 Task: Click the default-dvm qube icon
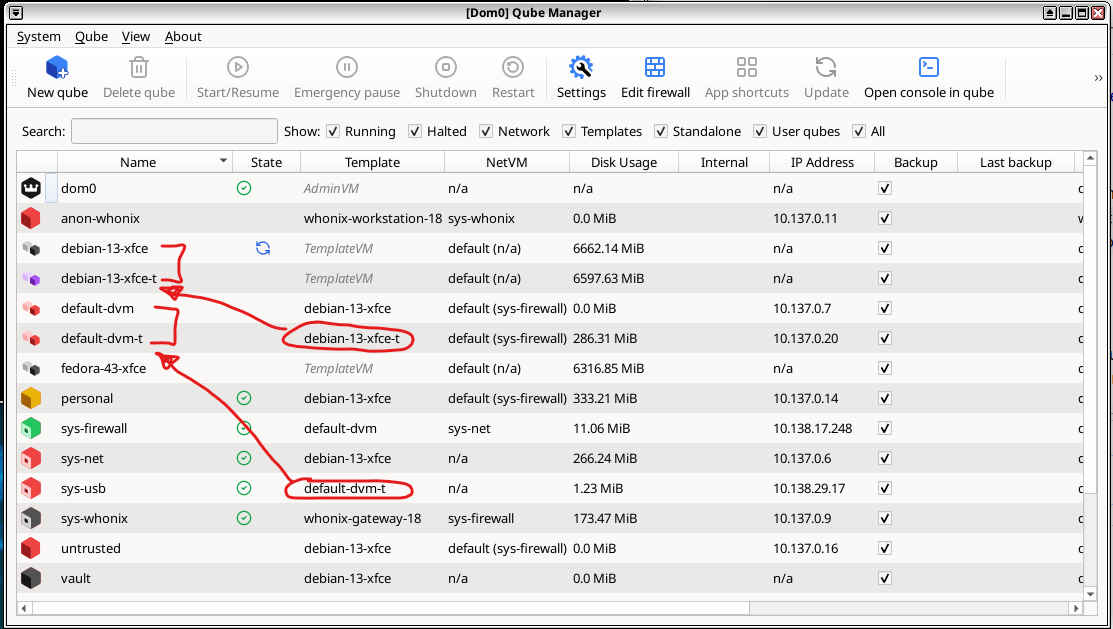(x=31, y=308)
